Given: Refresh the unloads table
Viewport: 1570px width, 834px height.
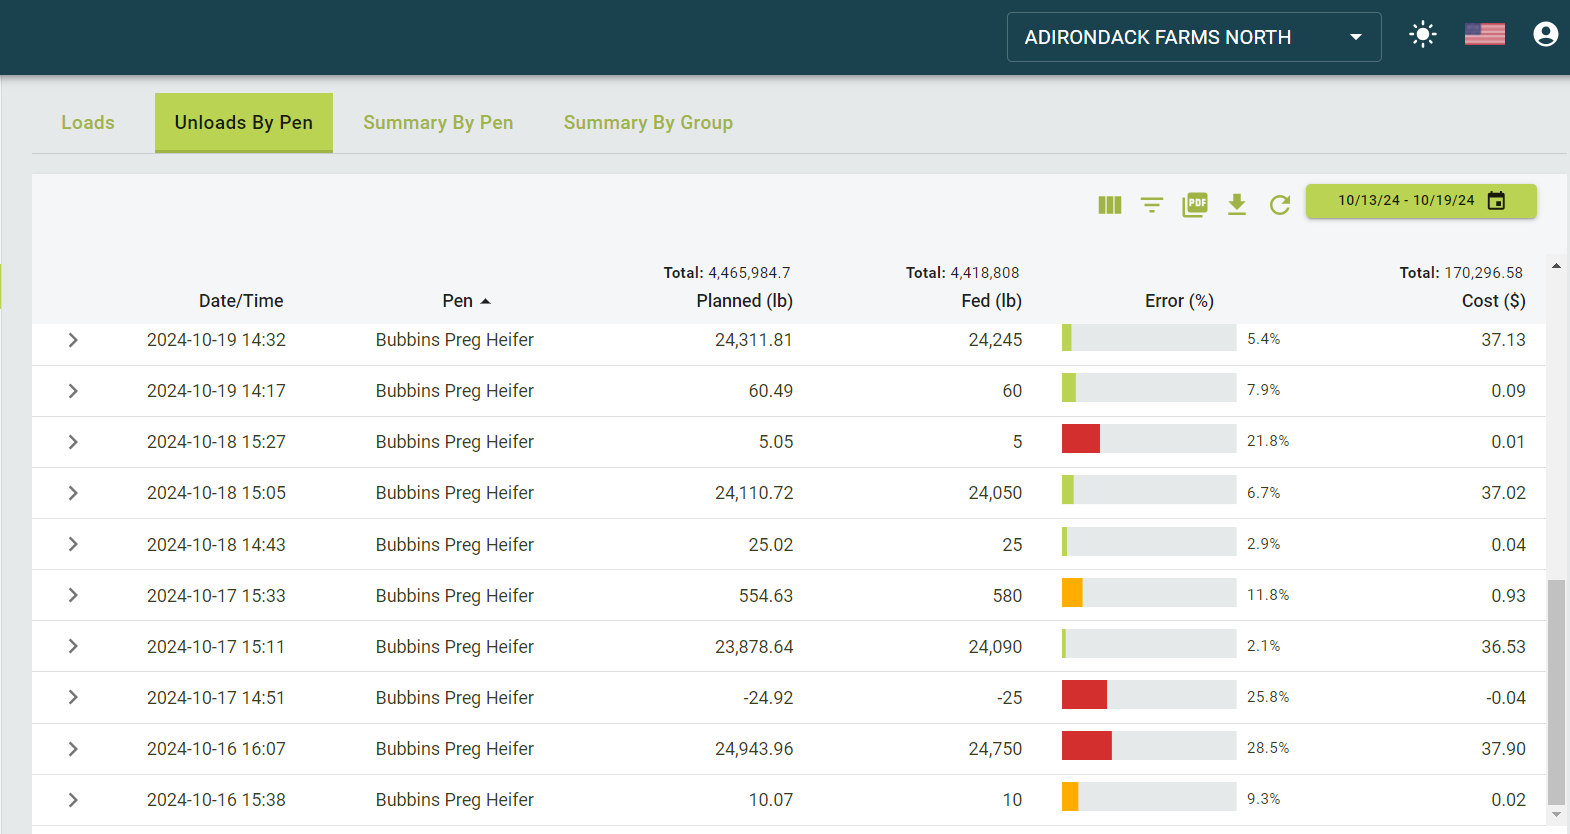Looking at the screenshot, I should click(1280, 205).
